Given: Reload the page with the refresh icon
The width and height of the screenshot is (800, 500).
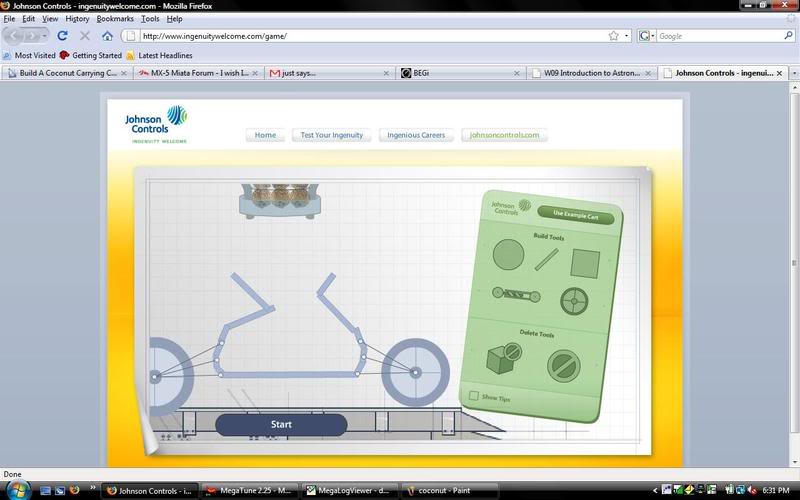Looking at the screenshot, I should [62, 36].
